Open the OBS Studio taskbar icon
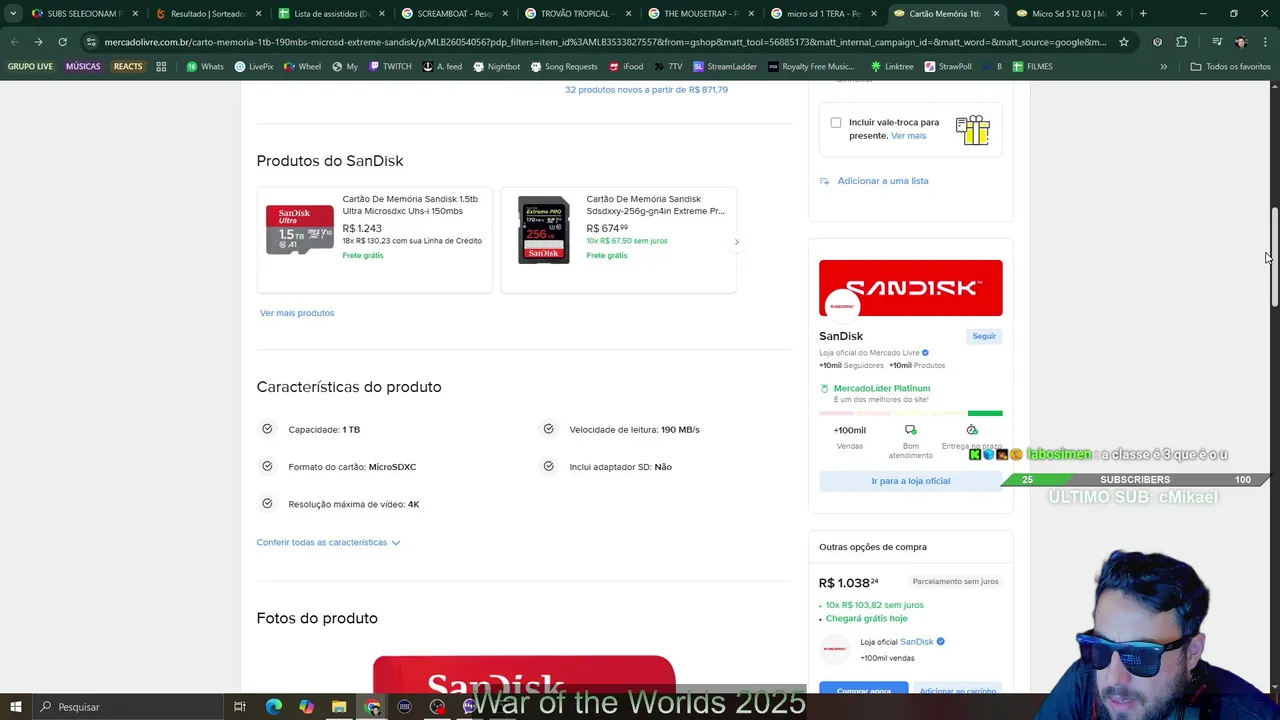The height and width of the screenshot is (720, 1280). [x=437, y=707]
